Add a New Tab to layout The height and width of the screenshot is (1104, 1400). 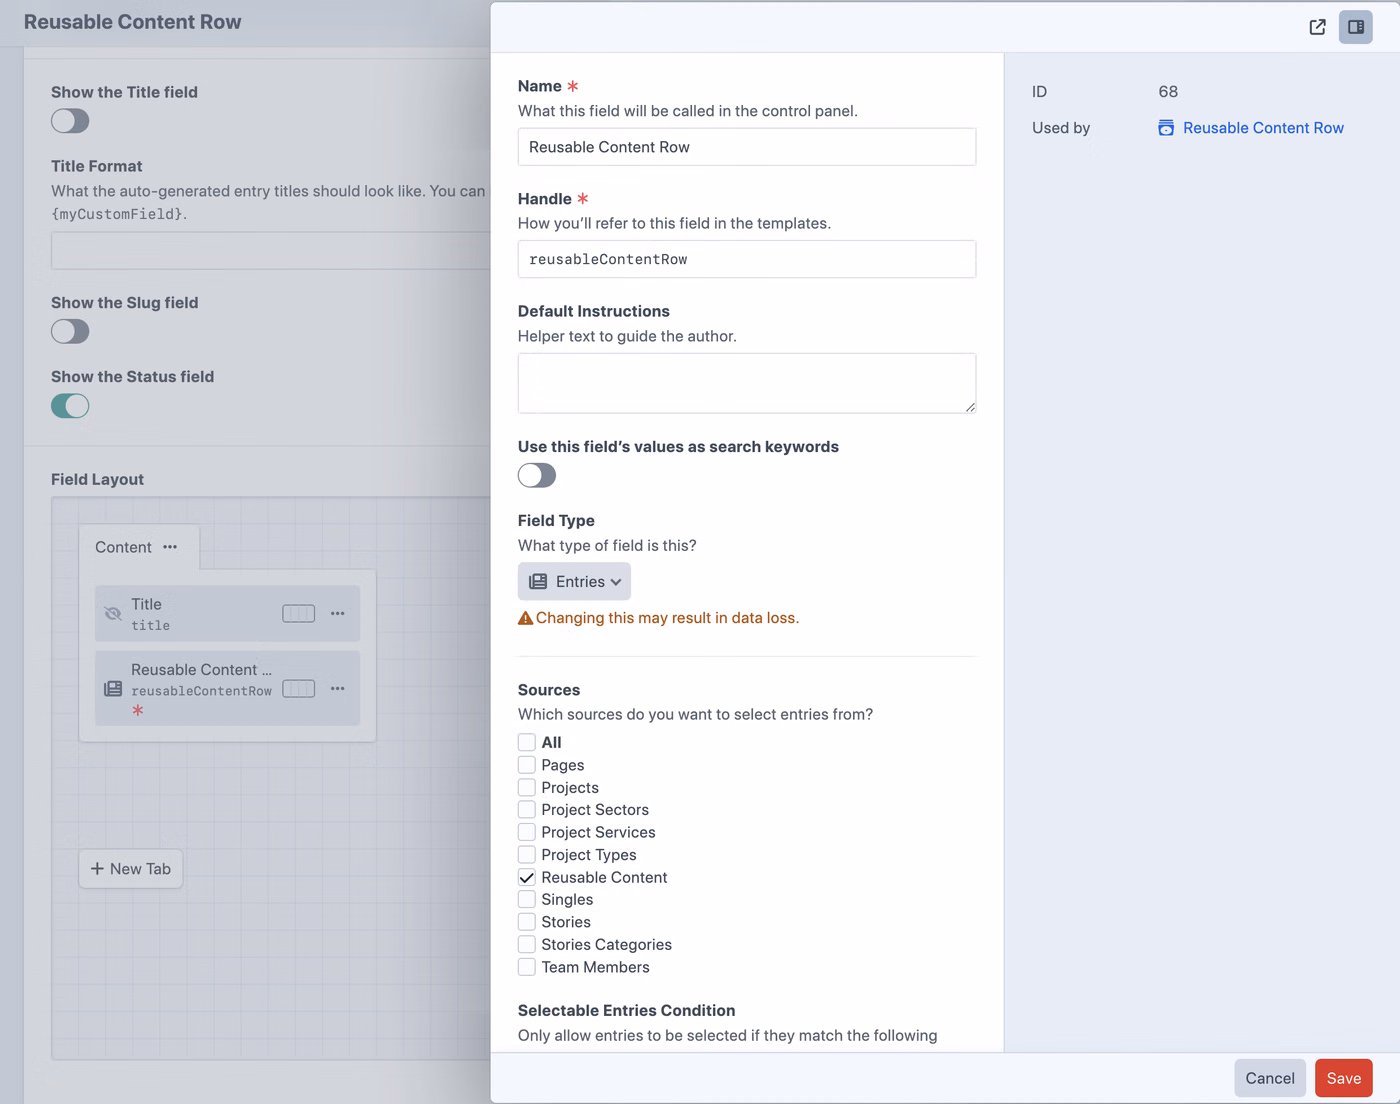tap(131, 869)
